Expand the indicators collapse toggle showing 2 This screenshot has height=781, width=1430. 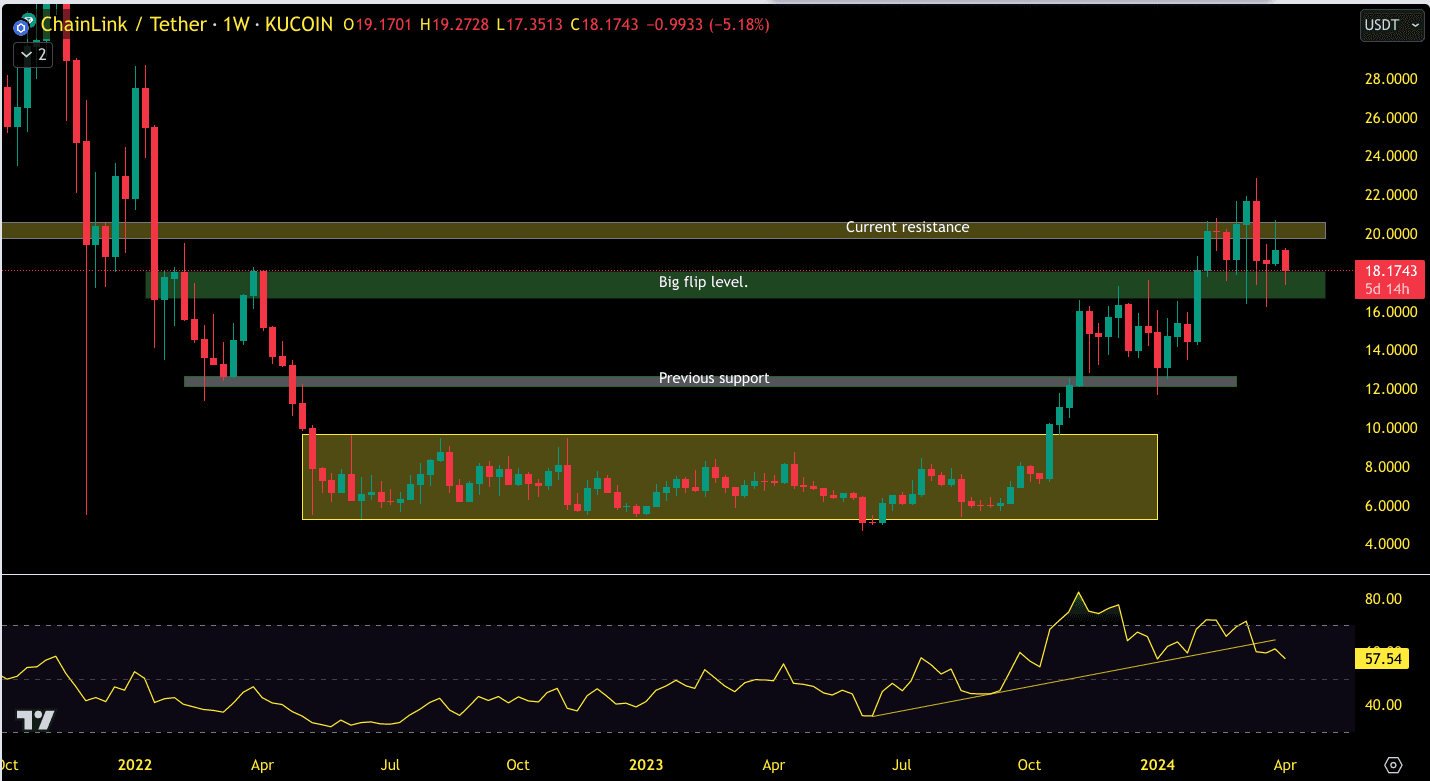[x=32, y=54]
